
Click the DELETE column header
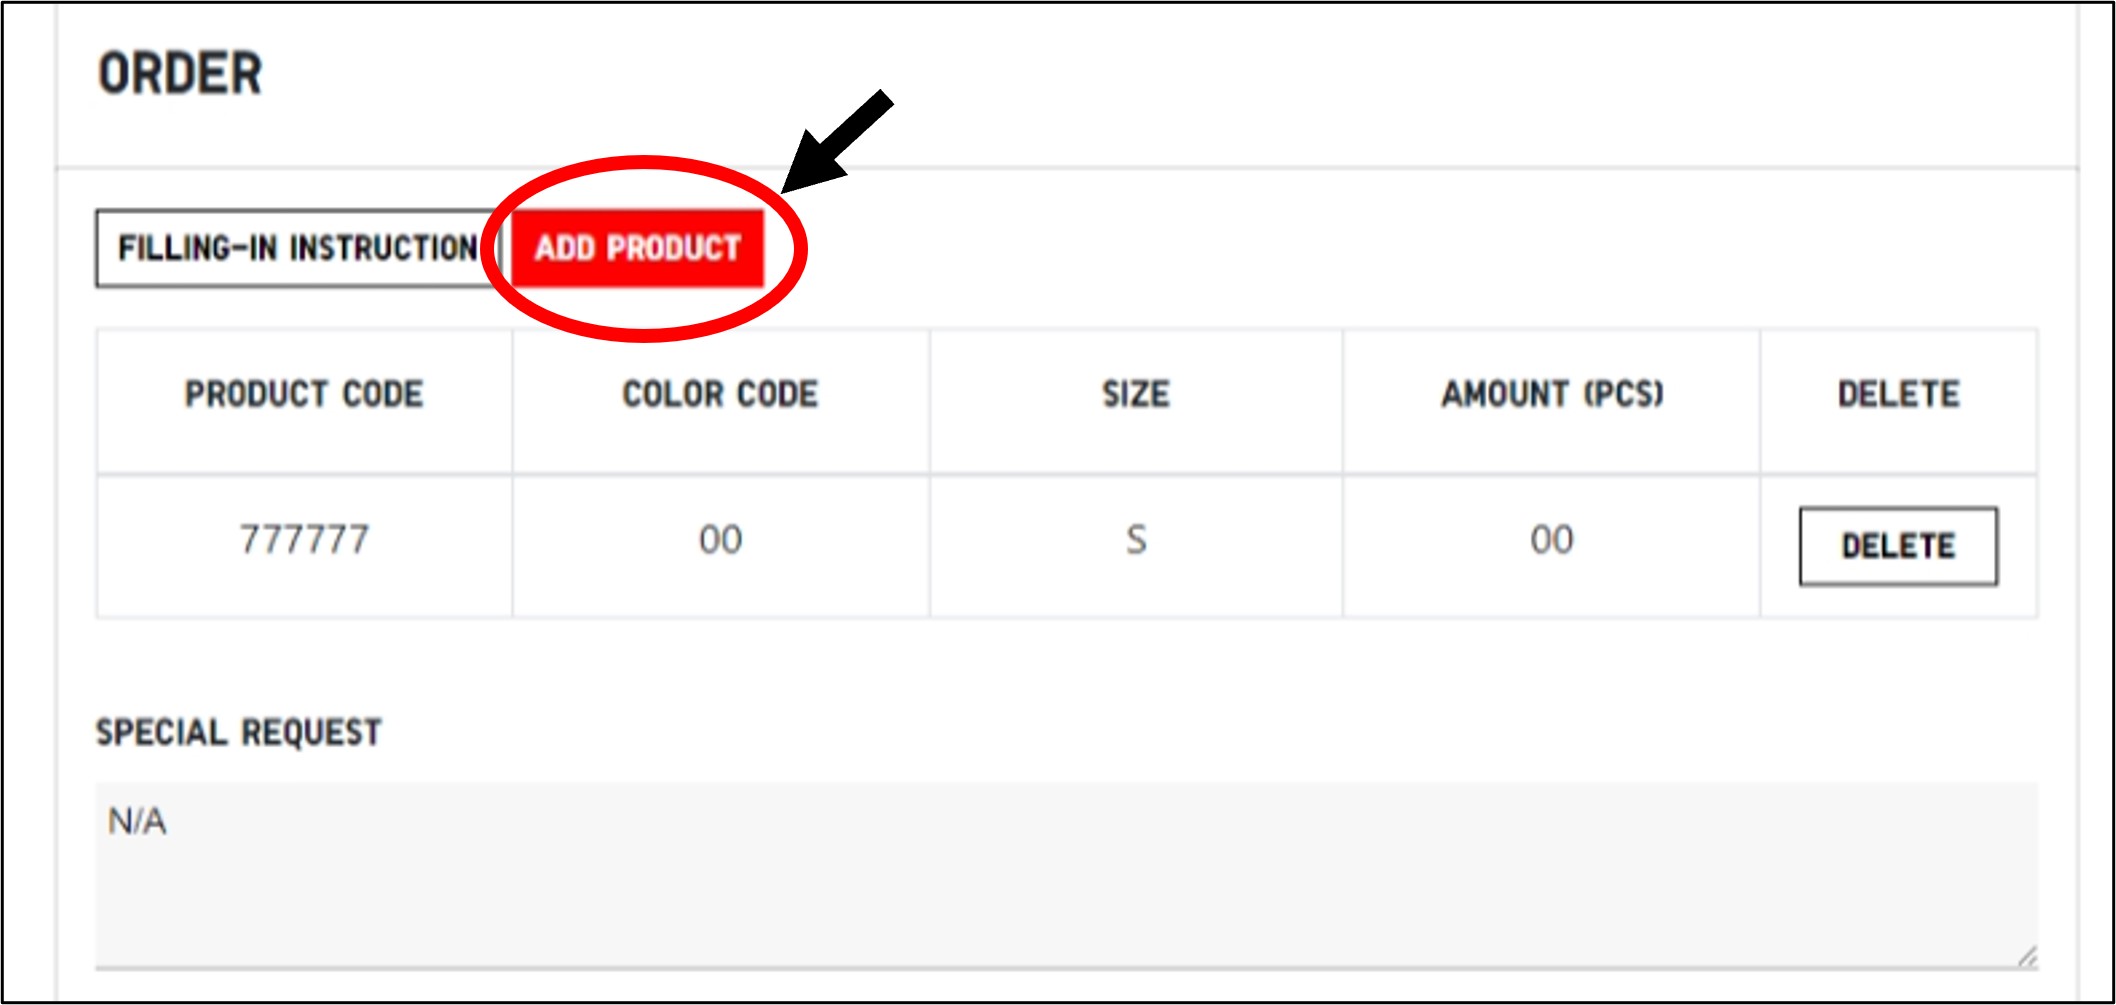(x=1897, y=395)
